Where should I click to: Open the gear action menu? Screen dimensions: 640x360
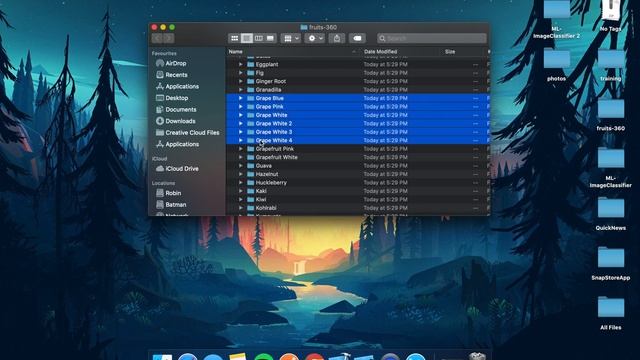315,38
